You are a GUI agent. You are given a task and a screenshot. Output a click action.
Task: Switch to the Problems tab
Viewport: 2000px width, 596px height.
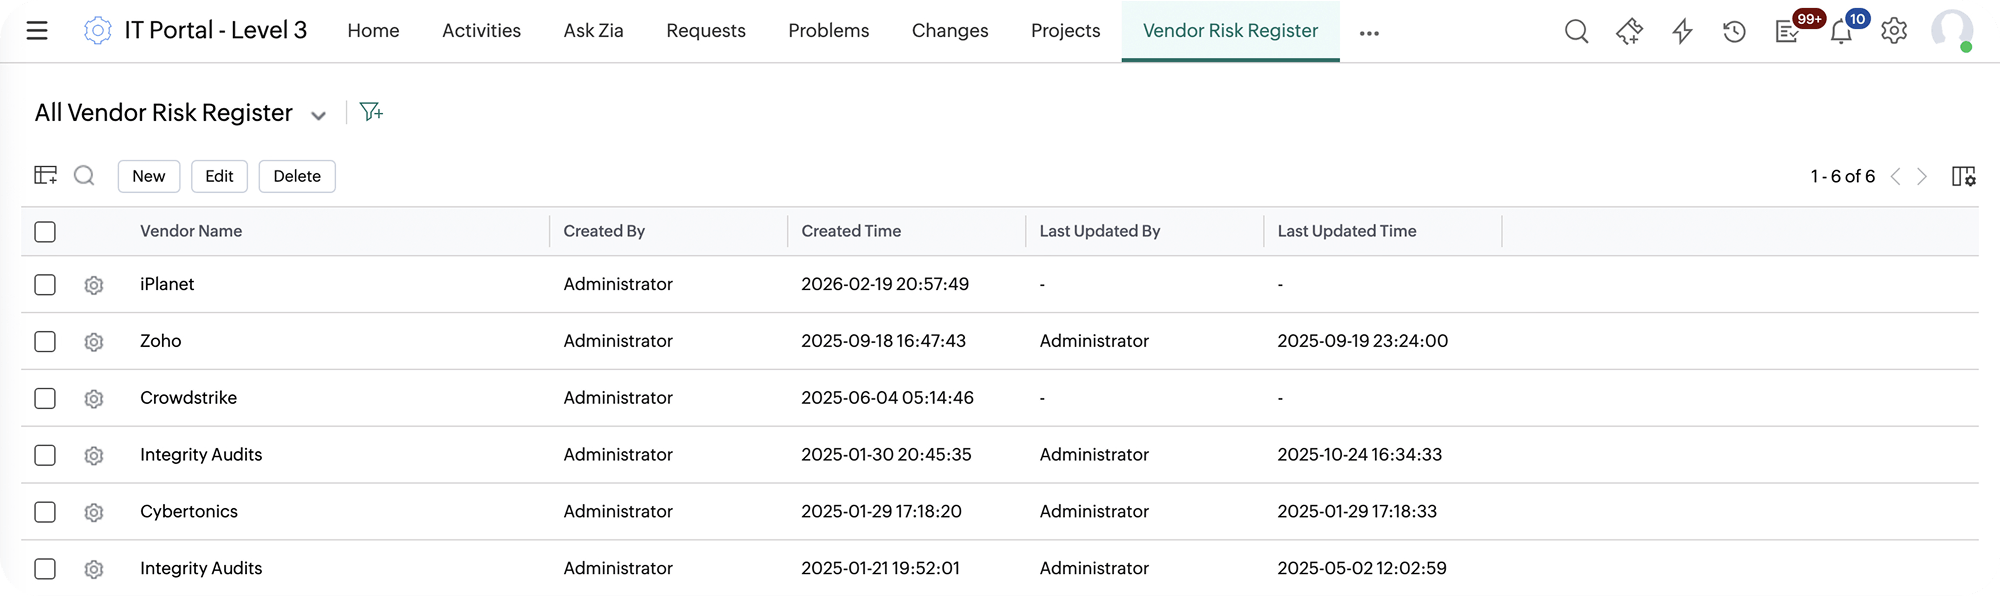pyautogui.click(x=828, y=31)
